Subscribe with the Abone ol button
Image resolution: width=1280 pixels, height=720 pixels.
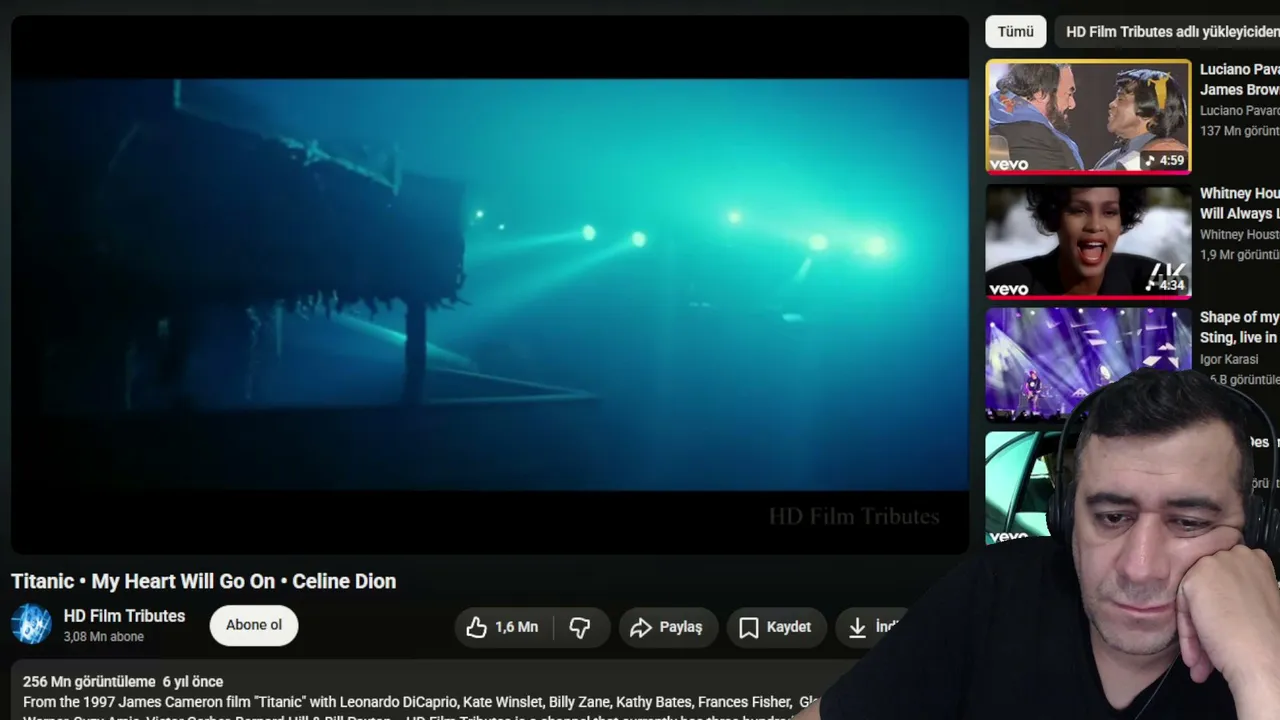254,625
